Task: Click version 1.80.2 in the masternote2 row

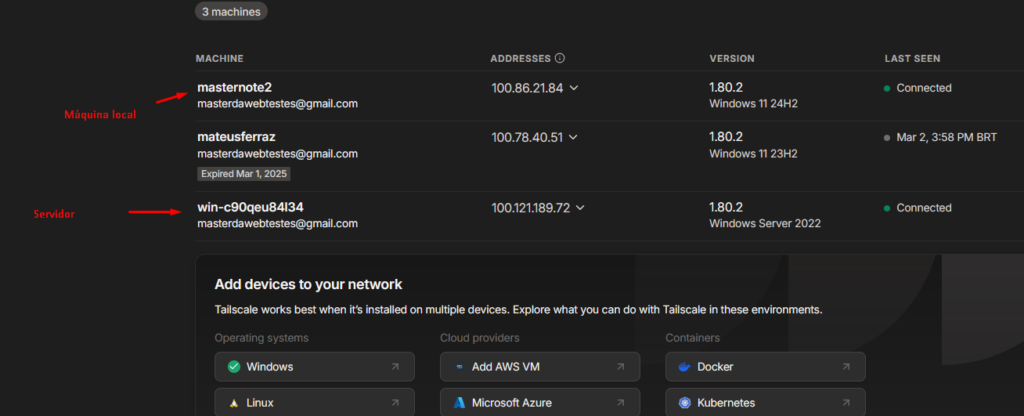Action: [726, 88]
